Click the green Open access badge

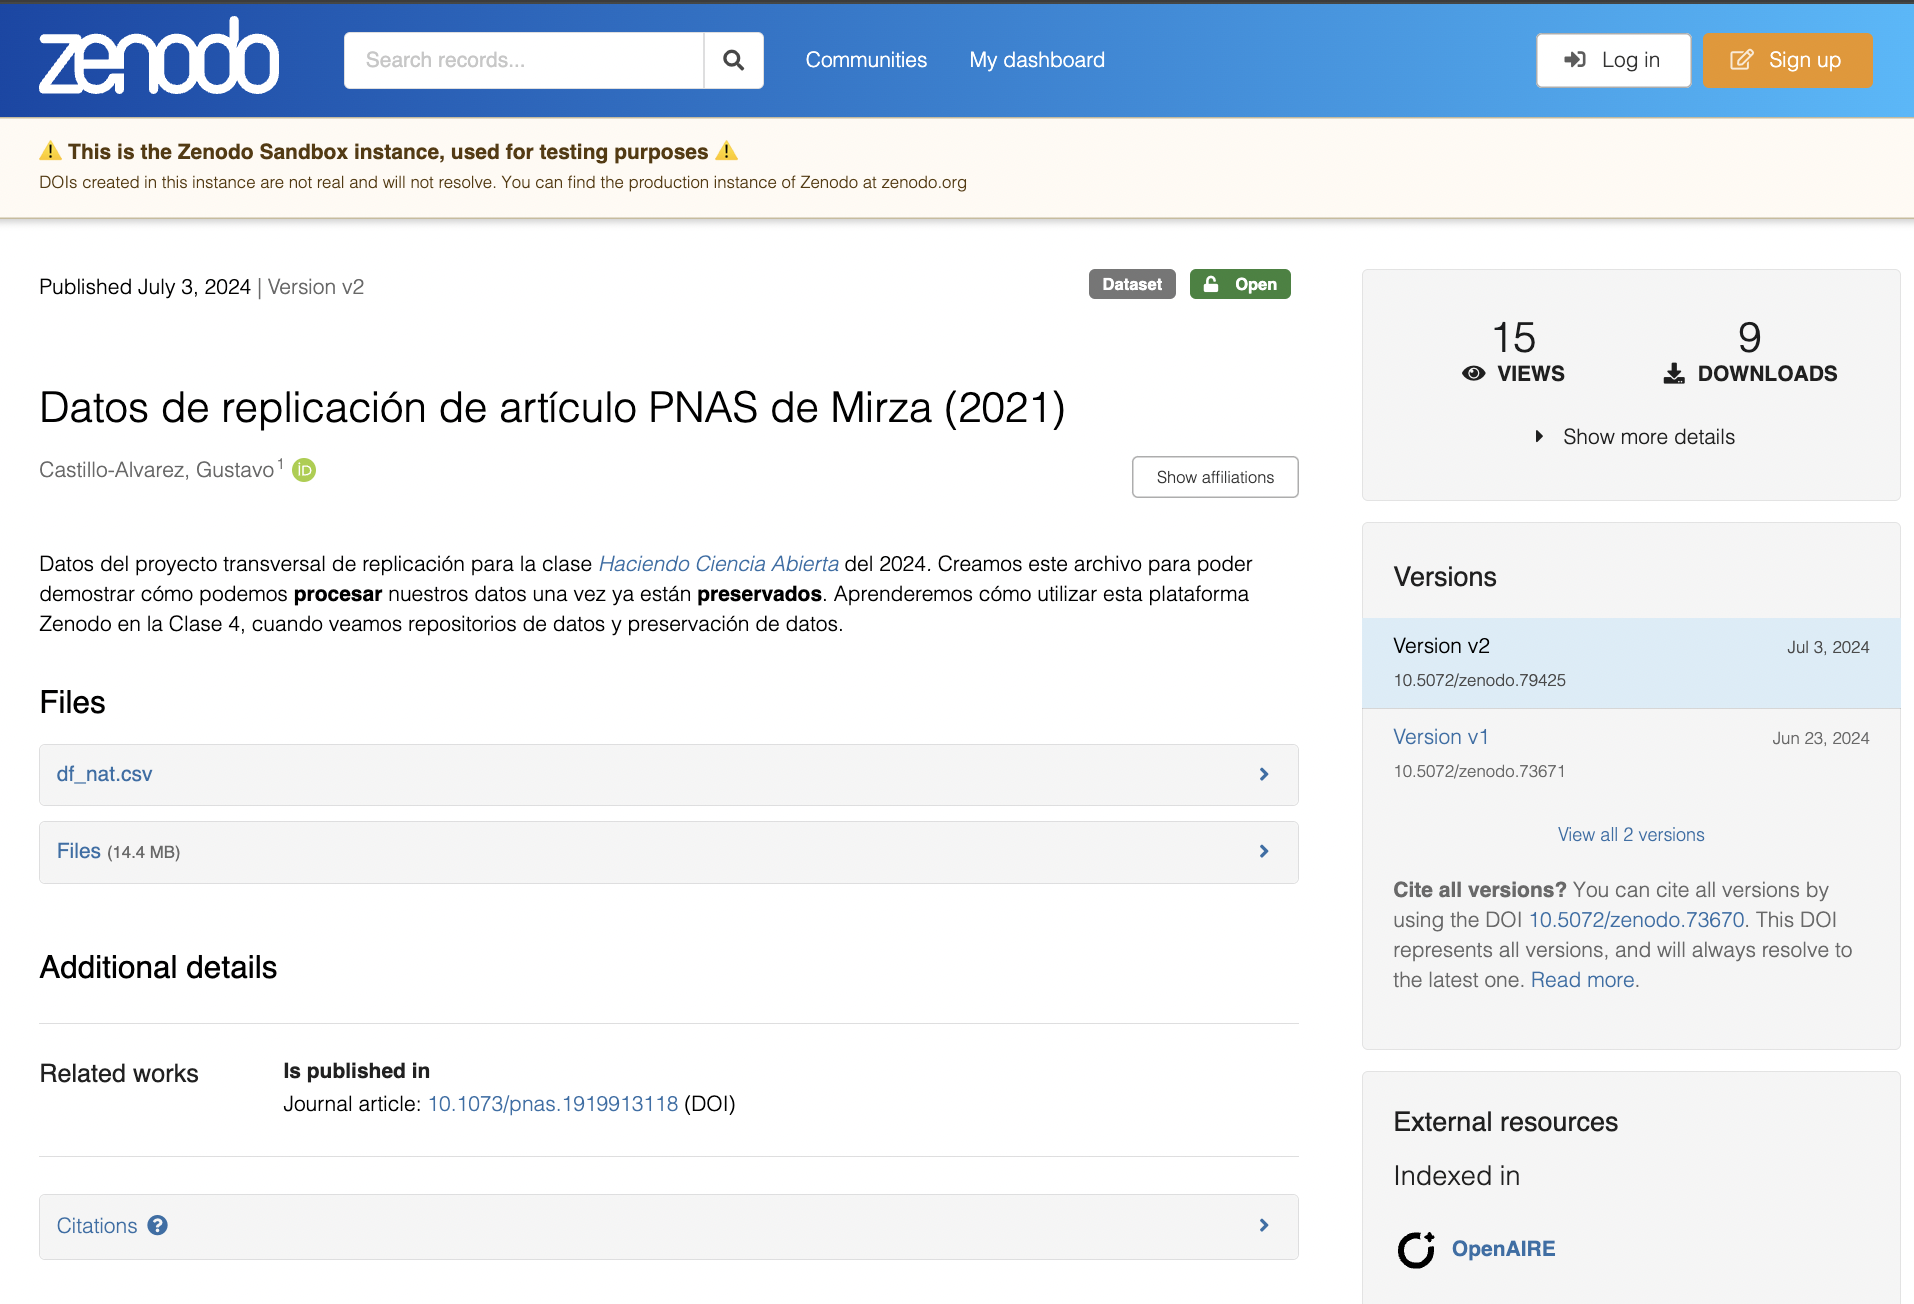1239,285
